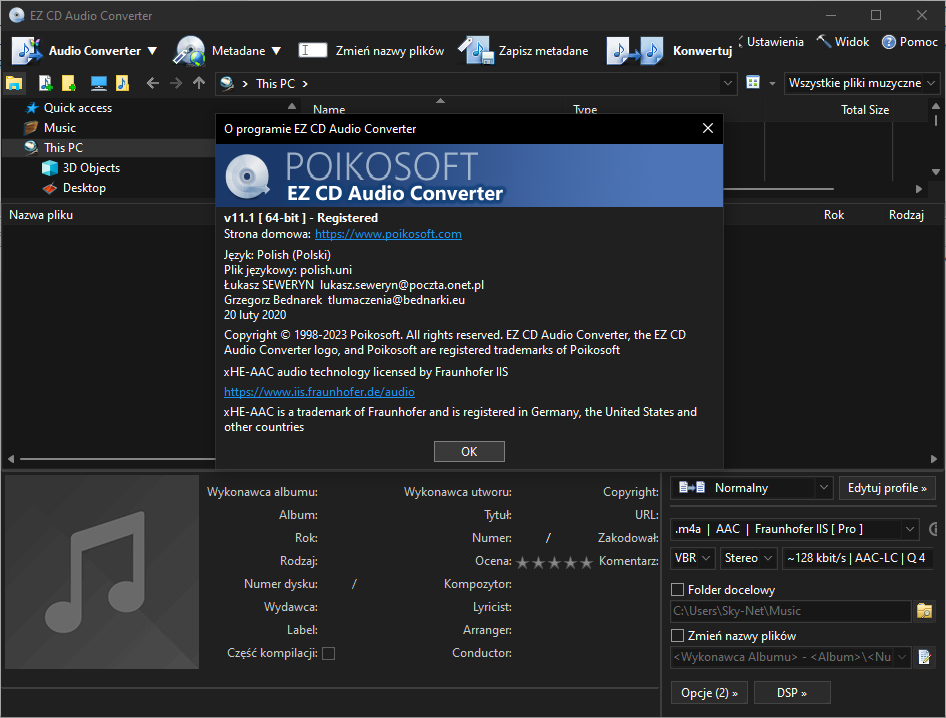The image size is (946, 718).
Task: Select Music in folder tree
Action: point(60,128)
